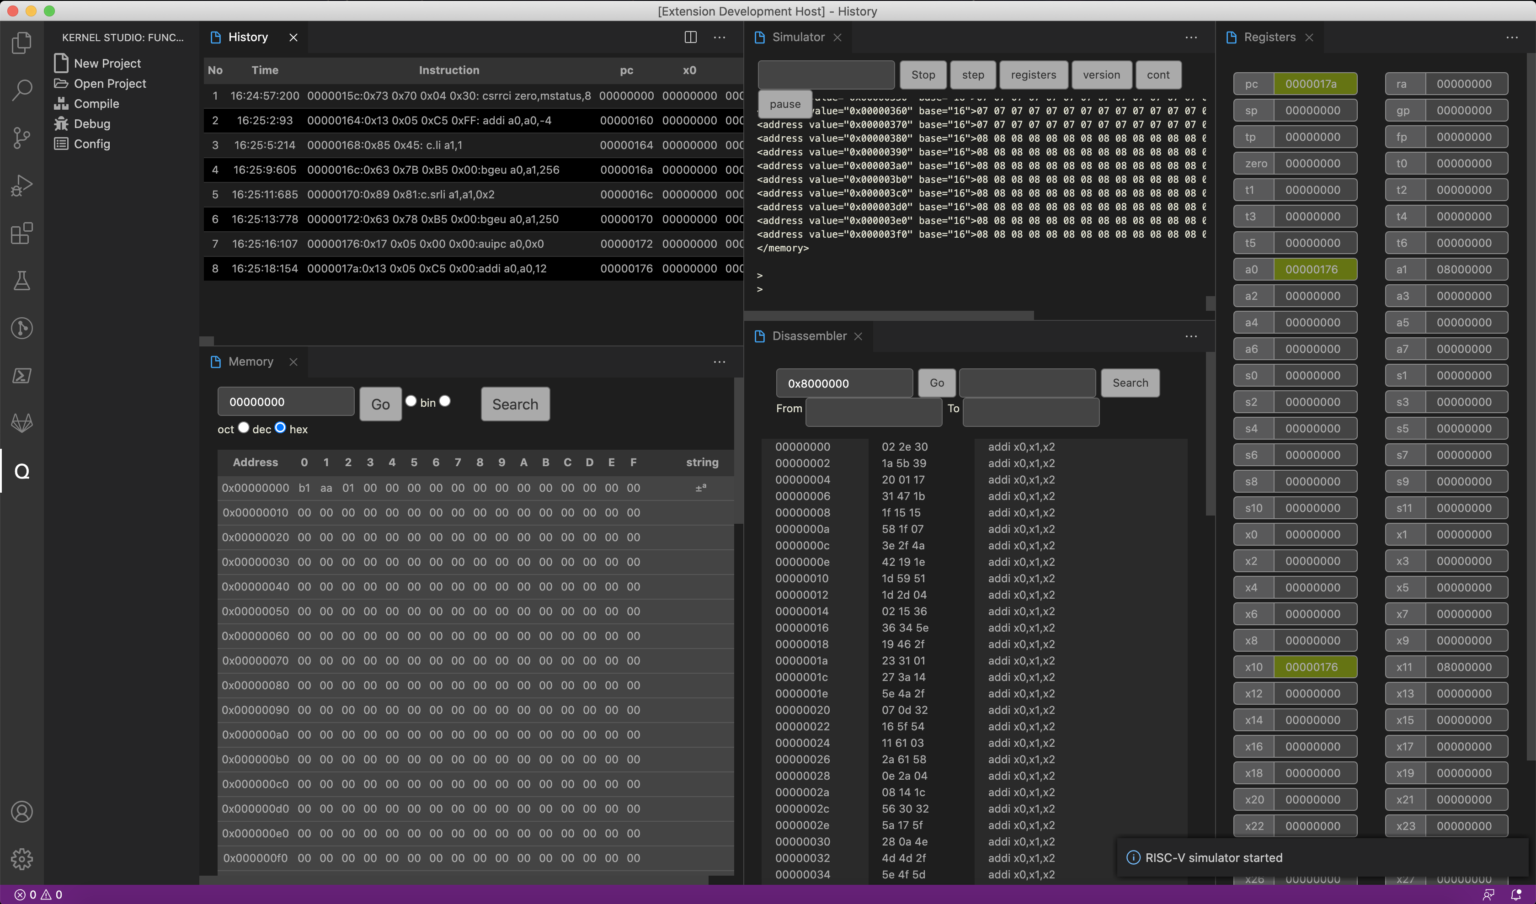Open the Q panel from the activity bar
Image resolution: width=1536 pixels, height=904 pixels.
coord(22,471)
